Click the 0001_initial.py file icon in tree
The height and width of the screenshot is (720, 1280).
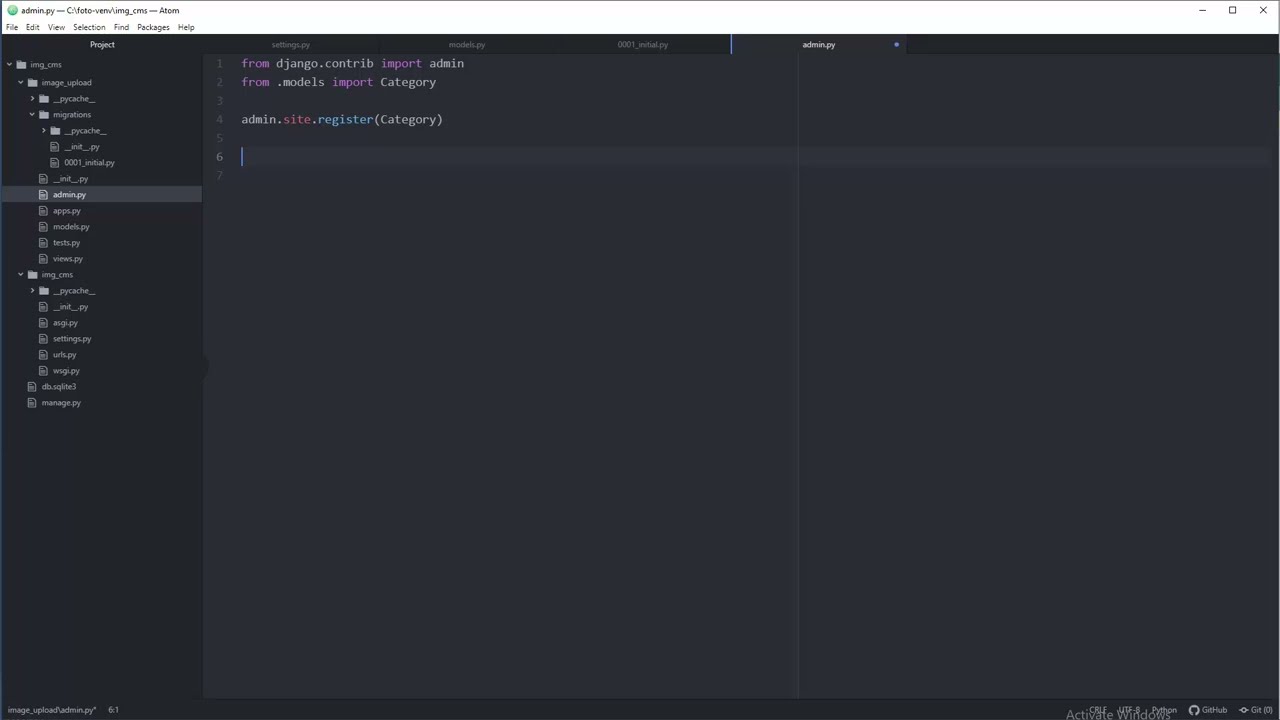55,162
